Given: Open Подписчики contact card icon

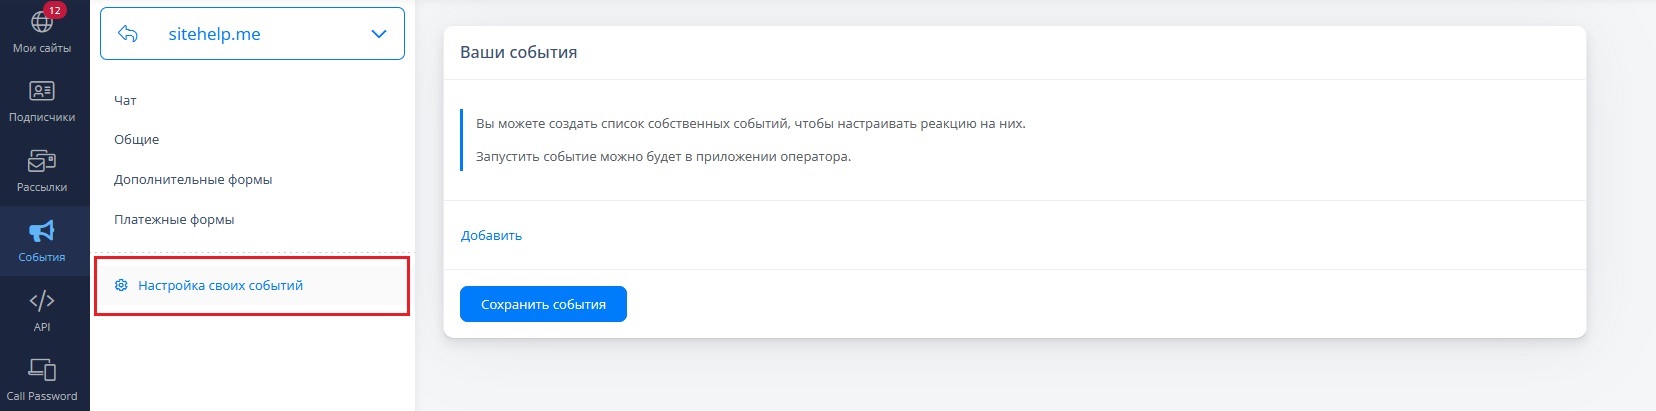Looking at the screenshot, I should (x=42, y=91).
